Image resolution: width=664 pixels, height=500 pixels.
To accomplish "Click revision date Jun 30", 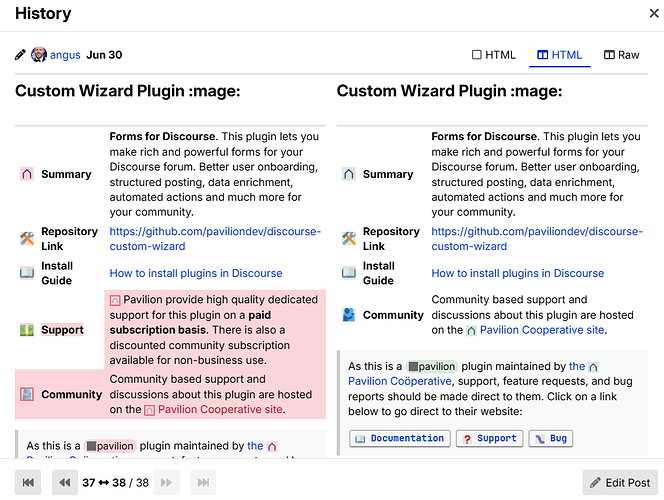I will click(x=104, y=55).
